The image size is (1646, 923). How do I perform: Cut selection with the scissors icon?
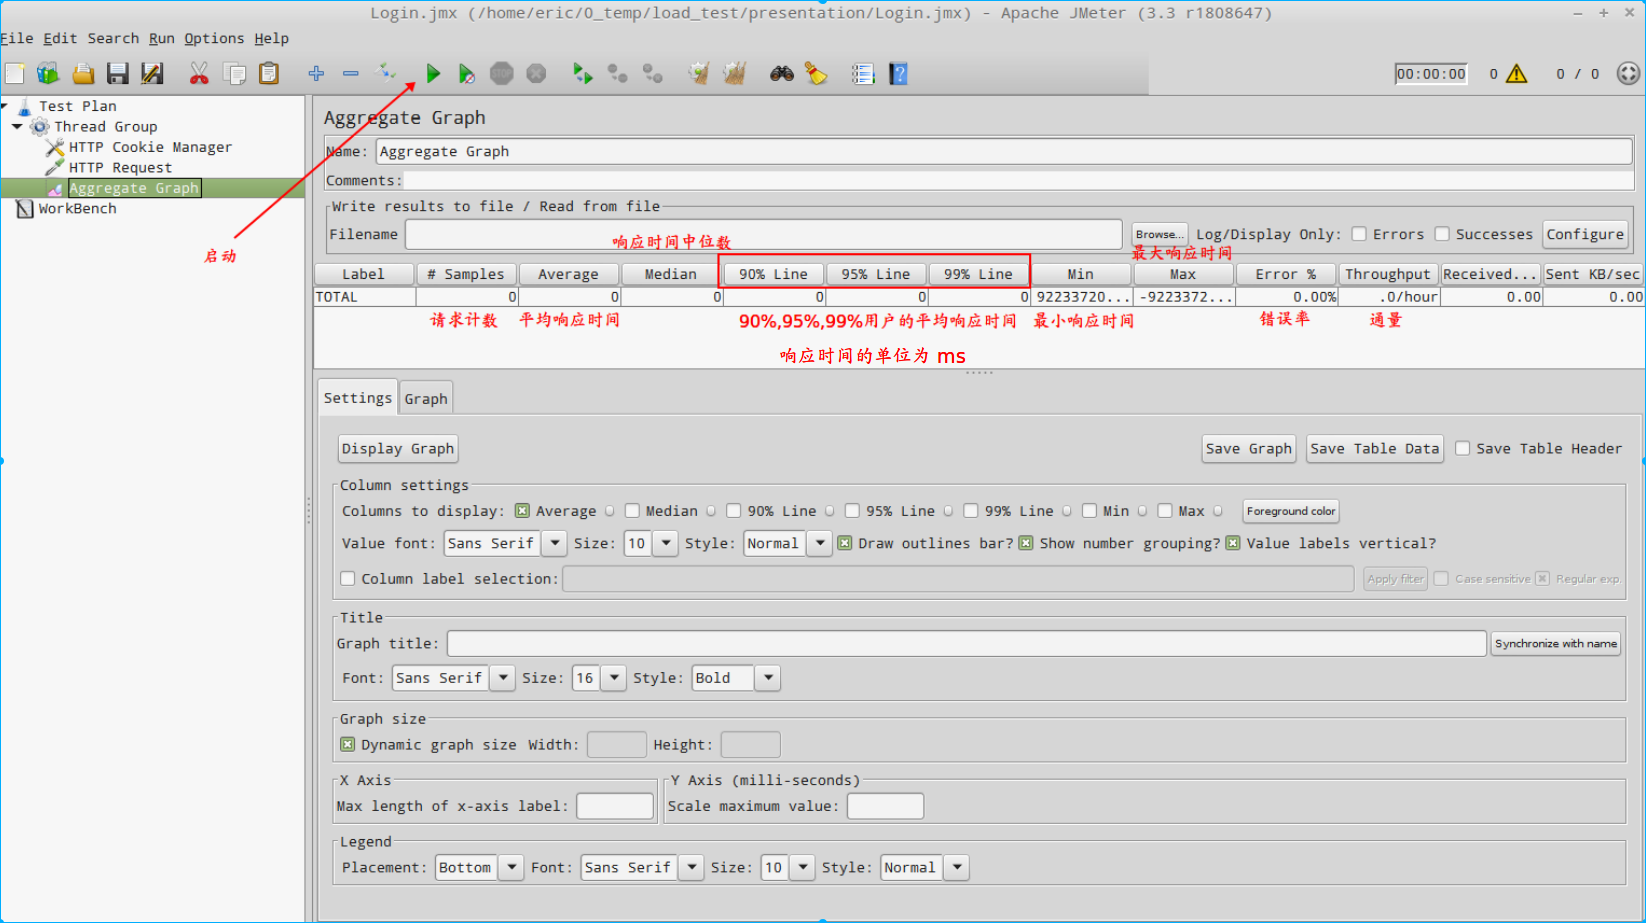tap(199, 73)
